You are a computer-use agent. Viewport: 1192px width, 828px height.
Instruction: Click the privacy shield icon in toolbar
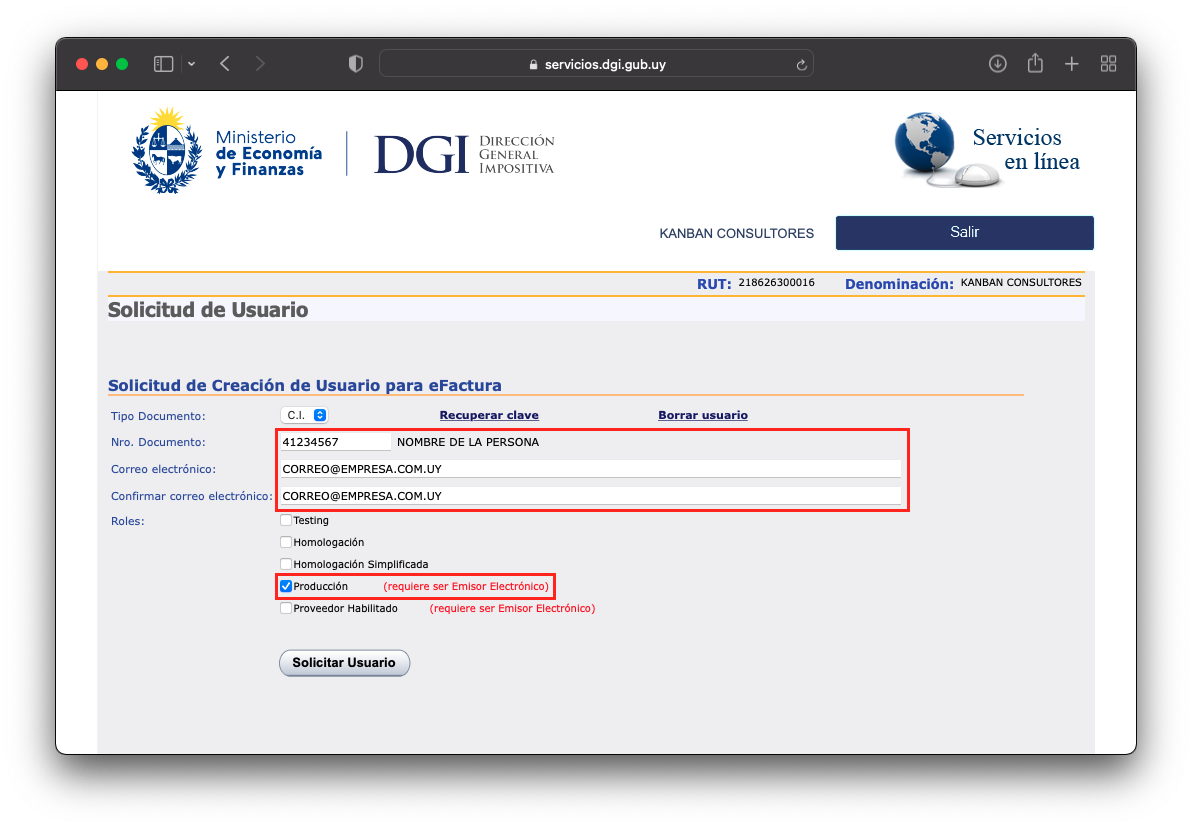[355, 63]
